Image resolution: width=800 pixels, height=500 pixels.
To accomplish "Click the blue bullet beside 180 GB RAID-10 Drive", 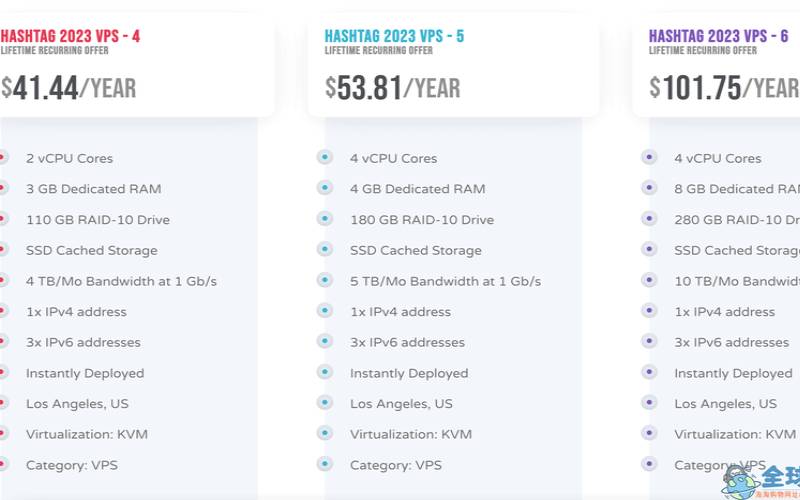I will (324, 219).
